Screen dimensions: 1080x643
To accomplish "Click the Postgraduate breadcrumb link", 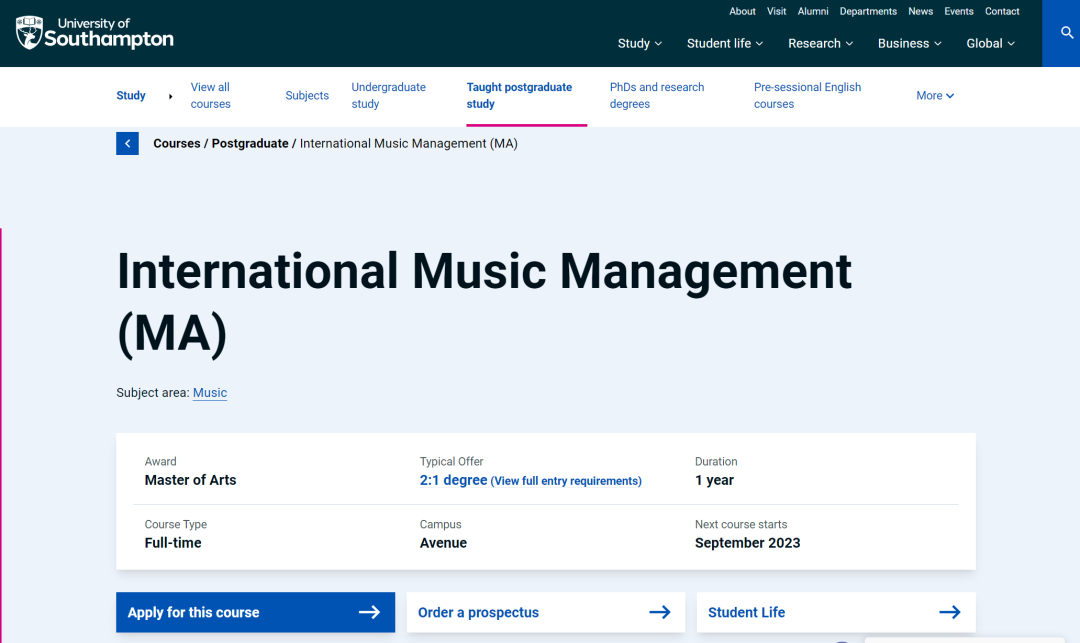I will [x=250, y=143].
